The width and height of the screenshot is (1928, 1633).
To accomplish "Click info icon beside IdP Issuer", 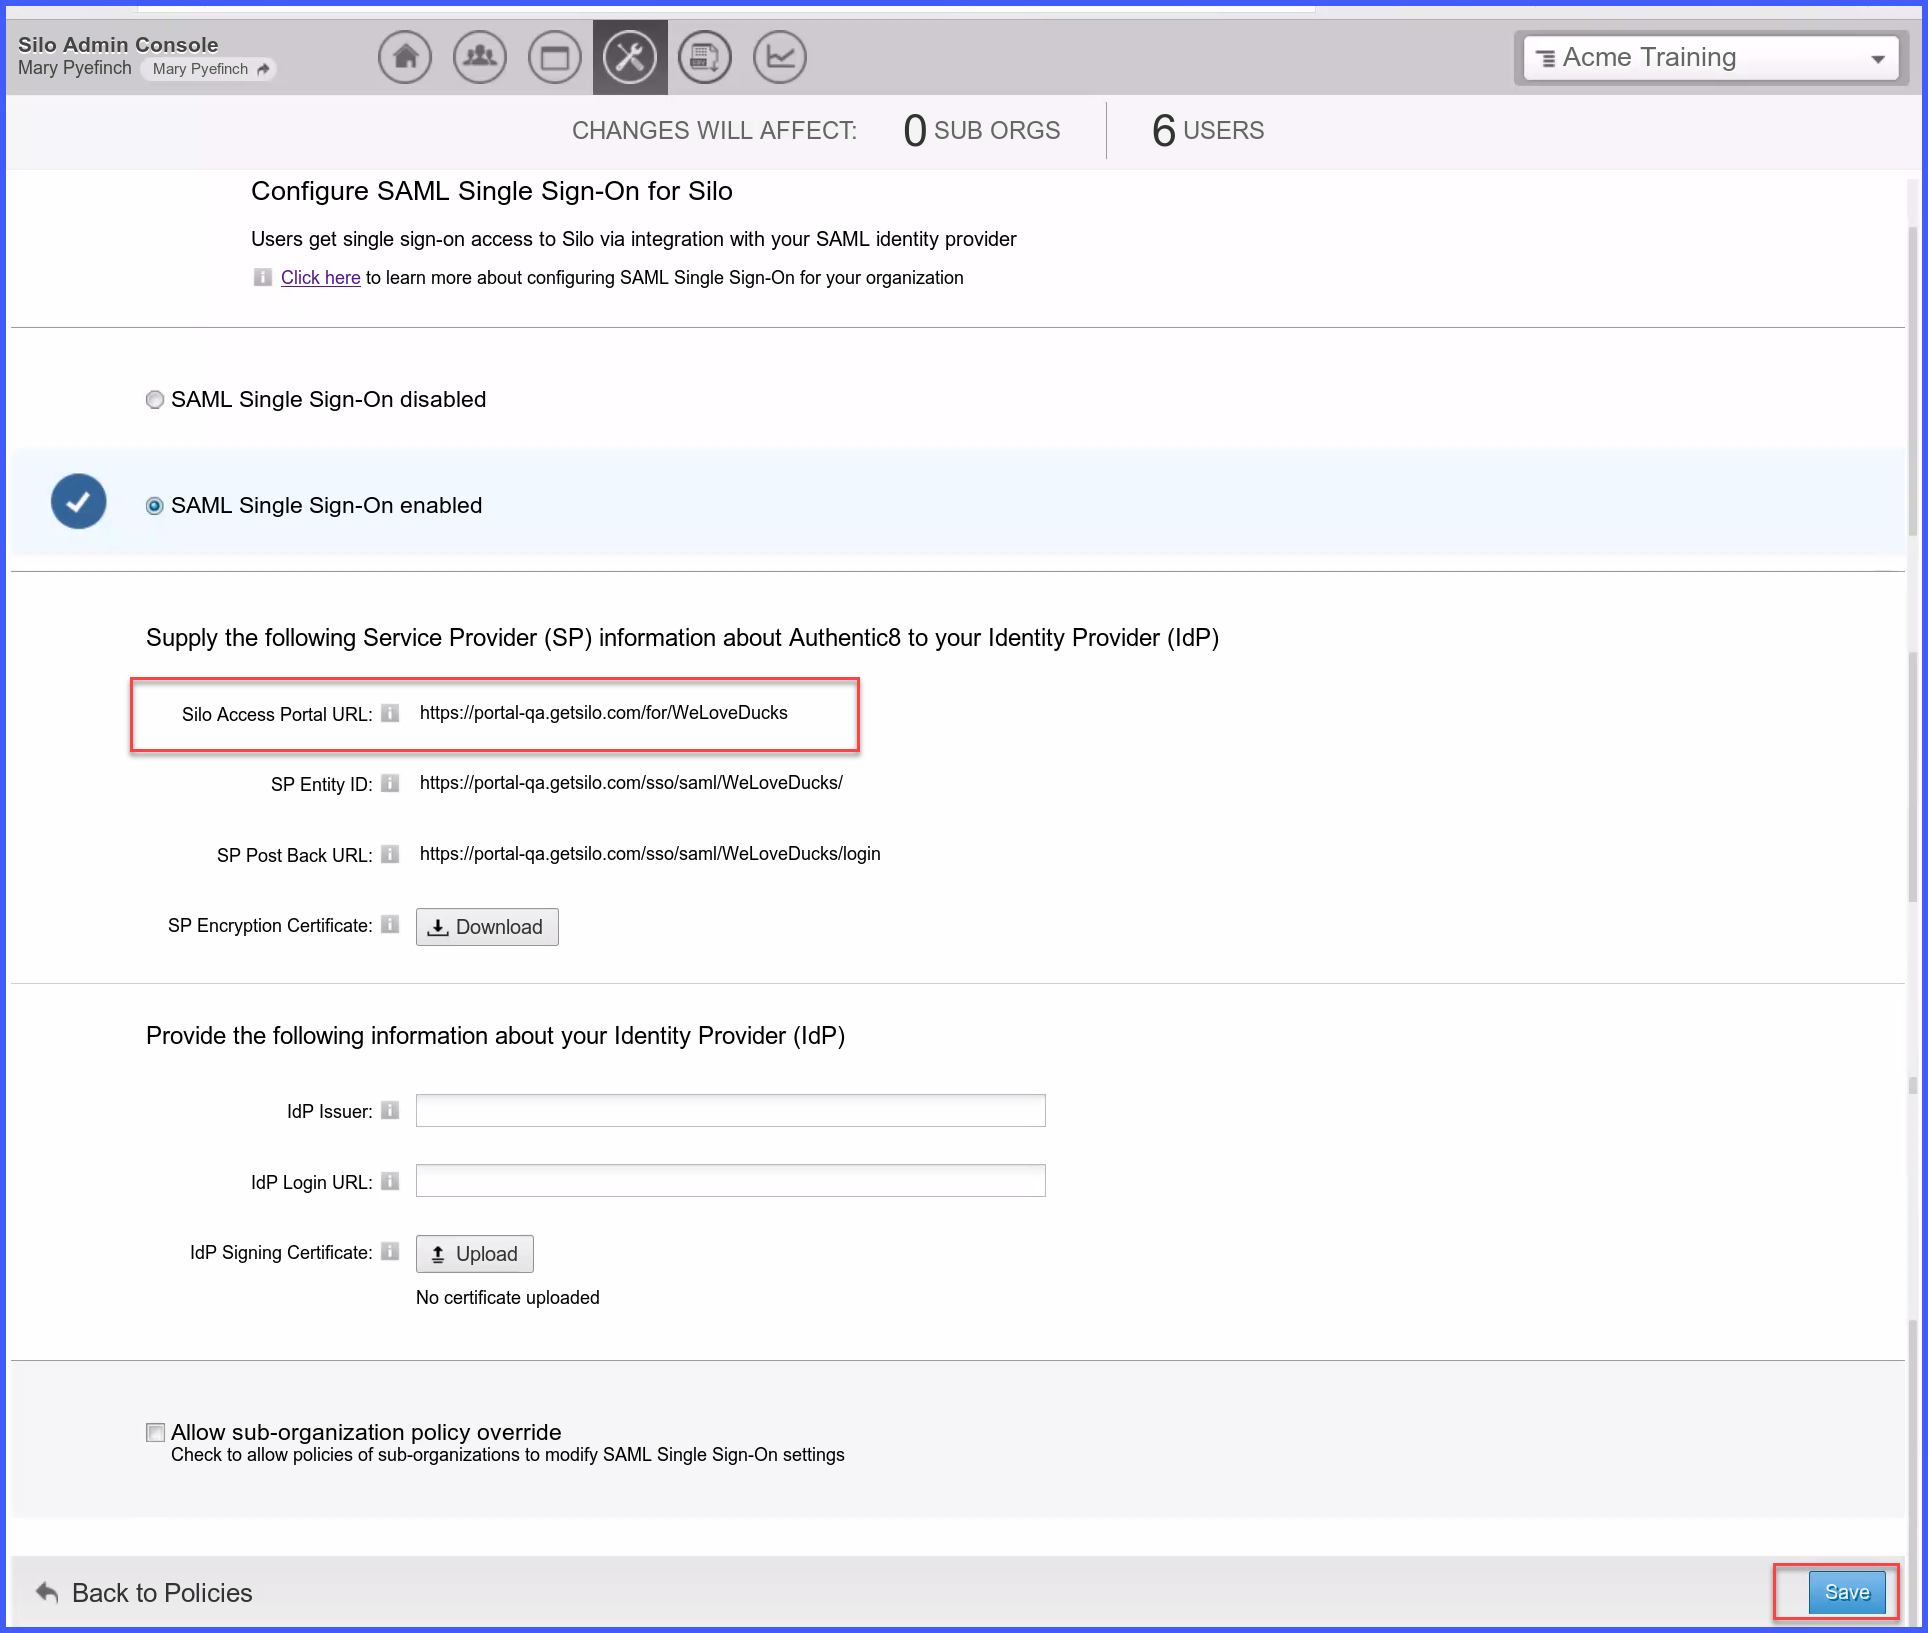I will coord(390,1110).
